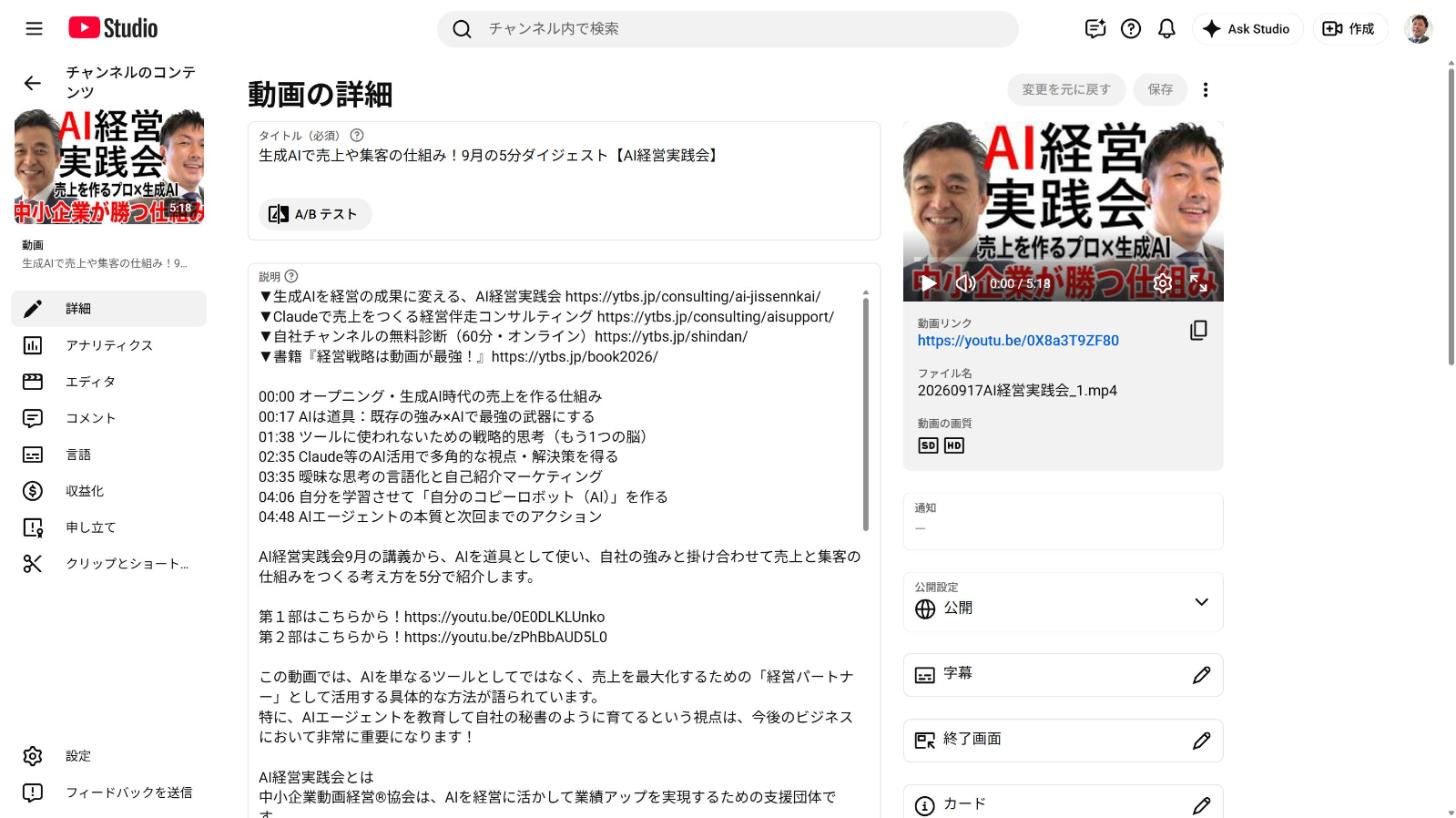This screenshot has width=1456, height=818.
Task: Click フィードバックを送信 in the sidebar
Action: point(109,792)
